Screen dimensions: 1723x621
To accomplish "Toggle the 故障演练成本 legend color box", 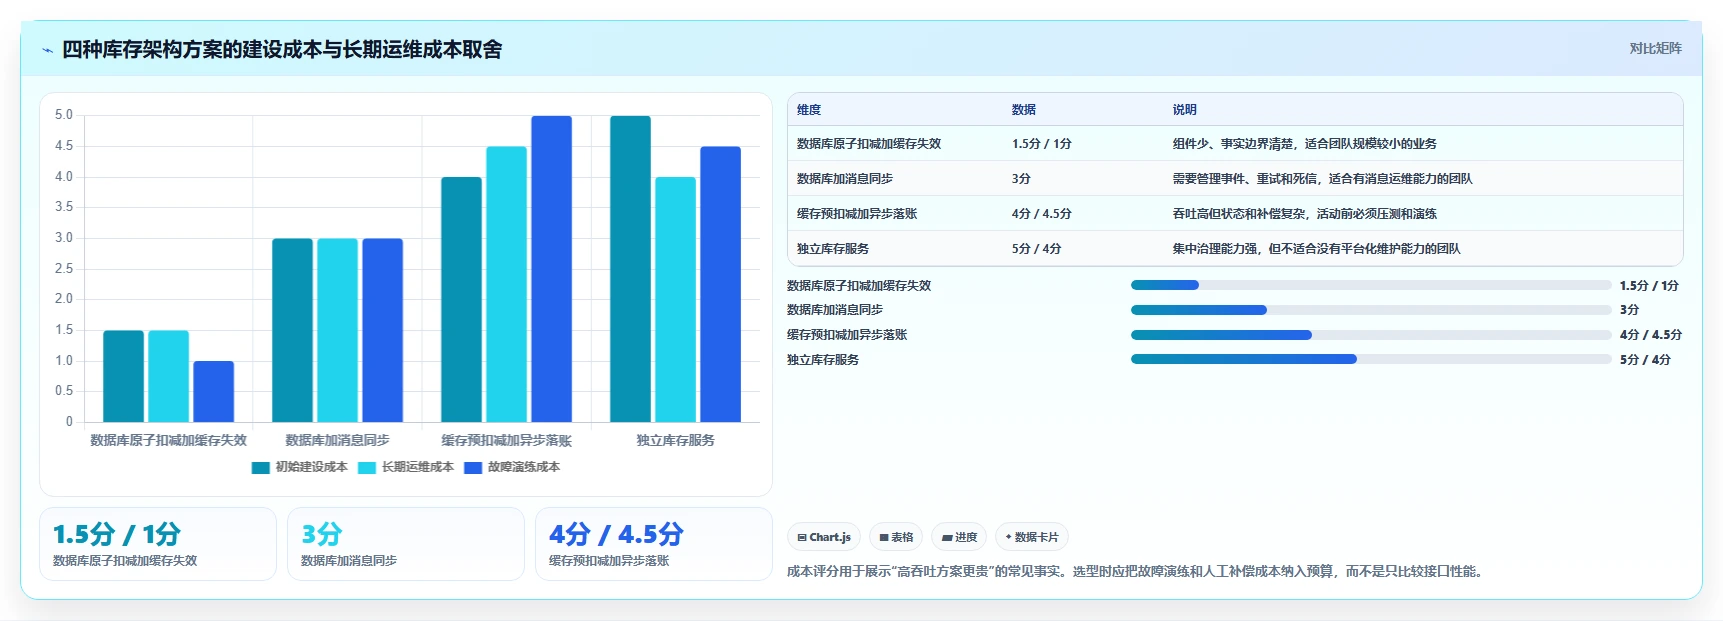I will coord(473,467).
